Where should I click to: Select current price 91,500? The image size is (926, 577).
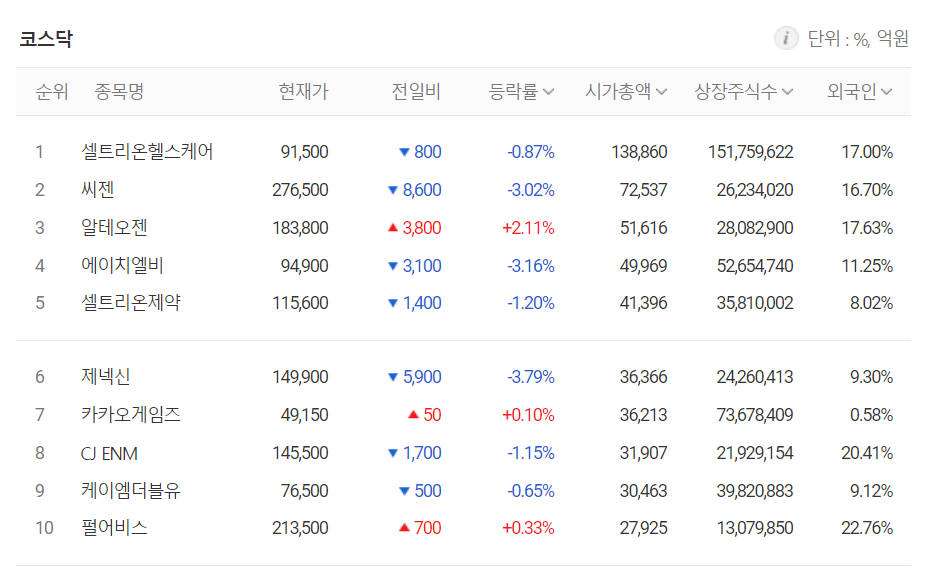[x=304, y=152]
